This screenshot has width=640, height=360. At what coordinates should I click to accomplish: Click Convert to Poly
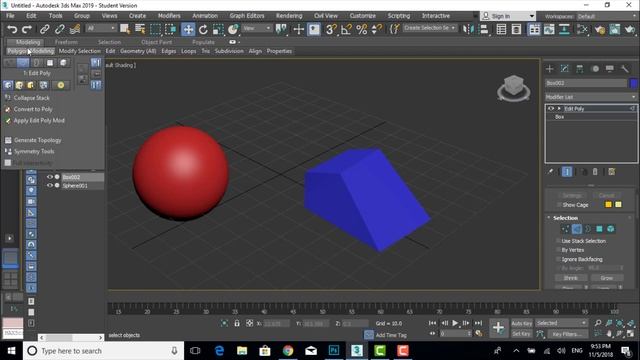pos(33,109)
